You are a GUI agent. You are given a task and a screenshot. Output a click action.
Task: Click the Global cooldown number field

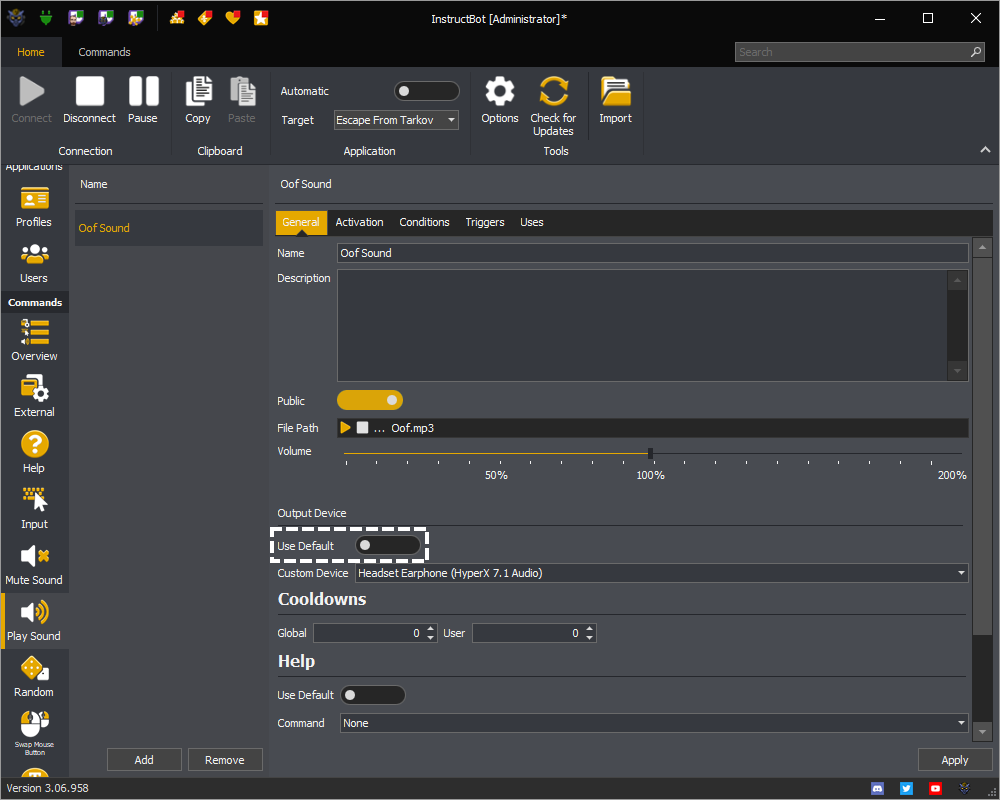(x=369, y=633)
